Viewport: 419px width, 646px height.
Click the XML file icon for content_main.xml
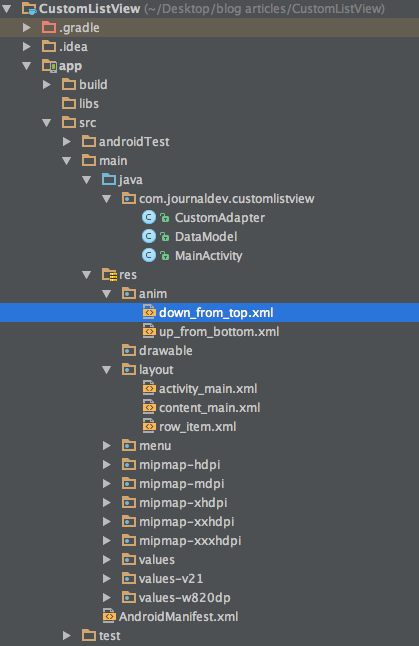pyautogui.click(x=149, y=407)
